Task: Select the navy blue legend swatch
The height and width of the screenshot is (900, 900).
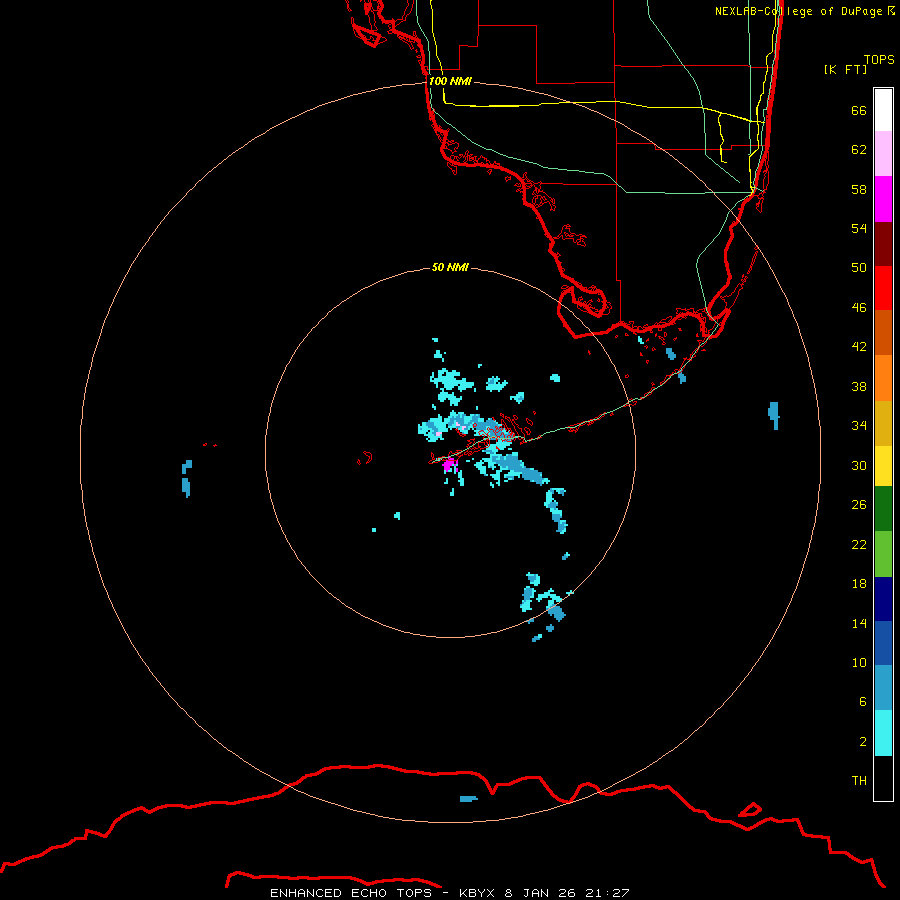Action: pyautogui.click(x=883, y=599)
